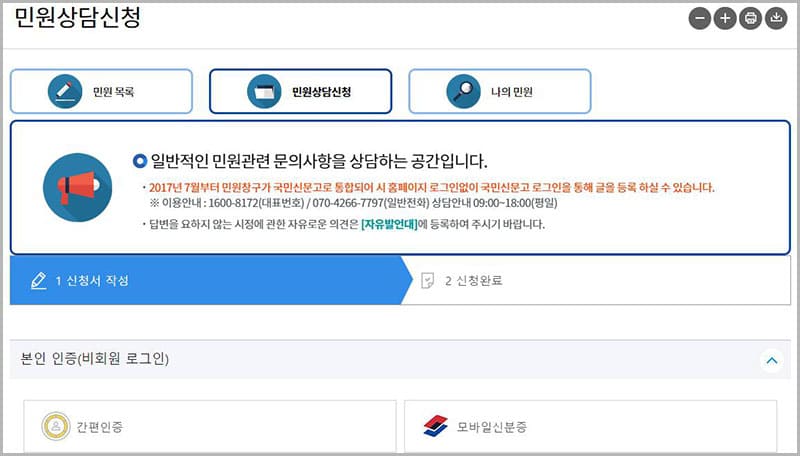The image size is (800, 456).
Task: Collapse the 본인 인증 section chevron
Action: [770, 359]
